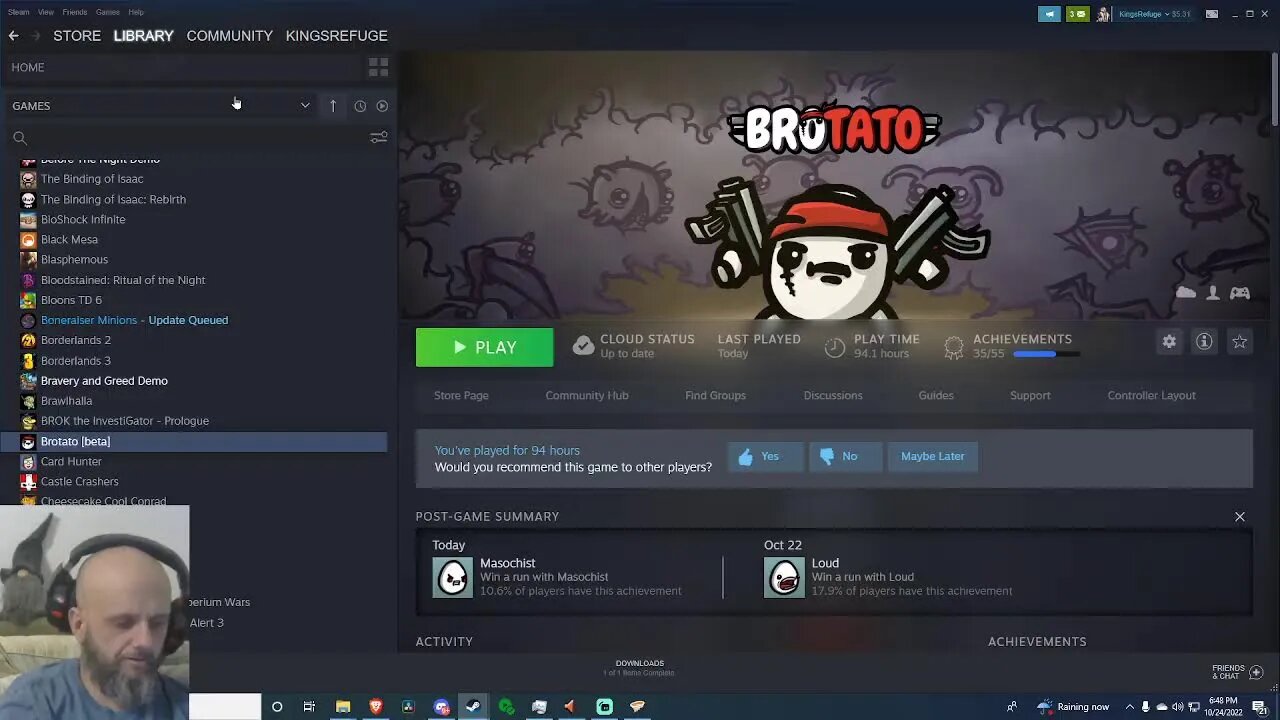Click the main page vertical scrollbar
Image resolution: width=1280 pixels, height=720 pixels.
point(1274,90)
